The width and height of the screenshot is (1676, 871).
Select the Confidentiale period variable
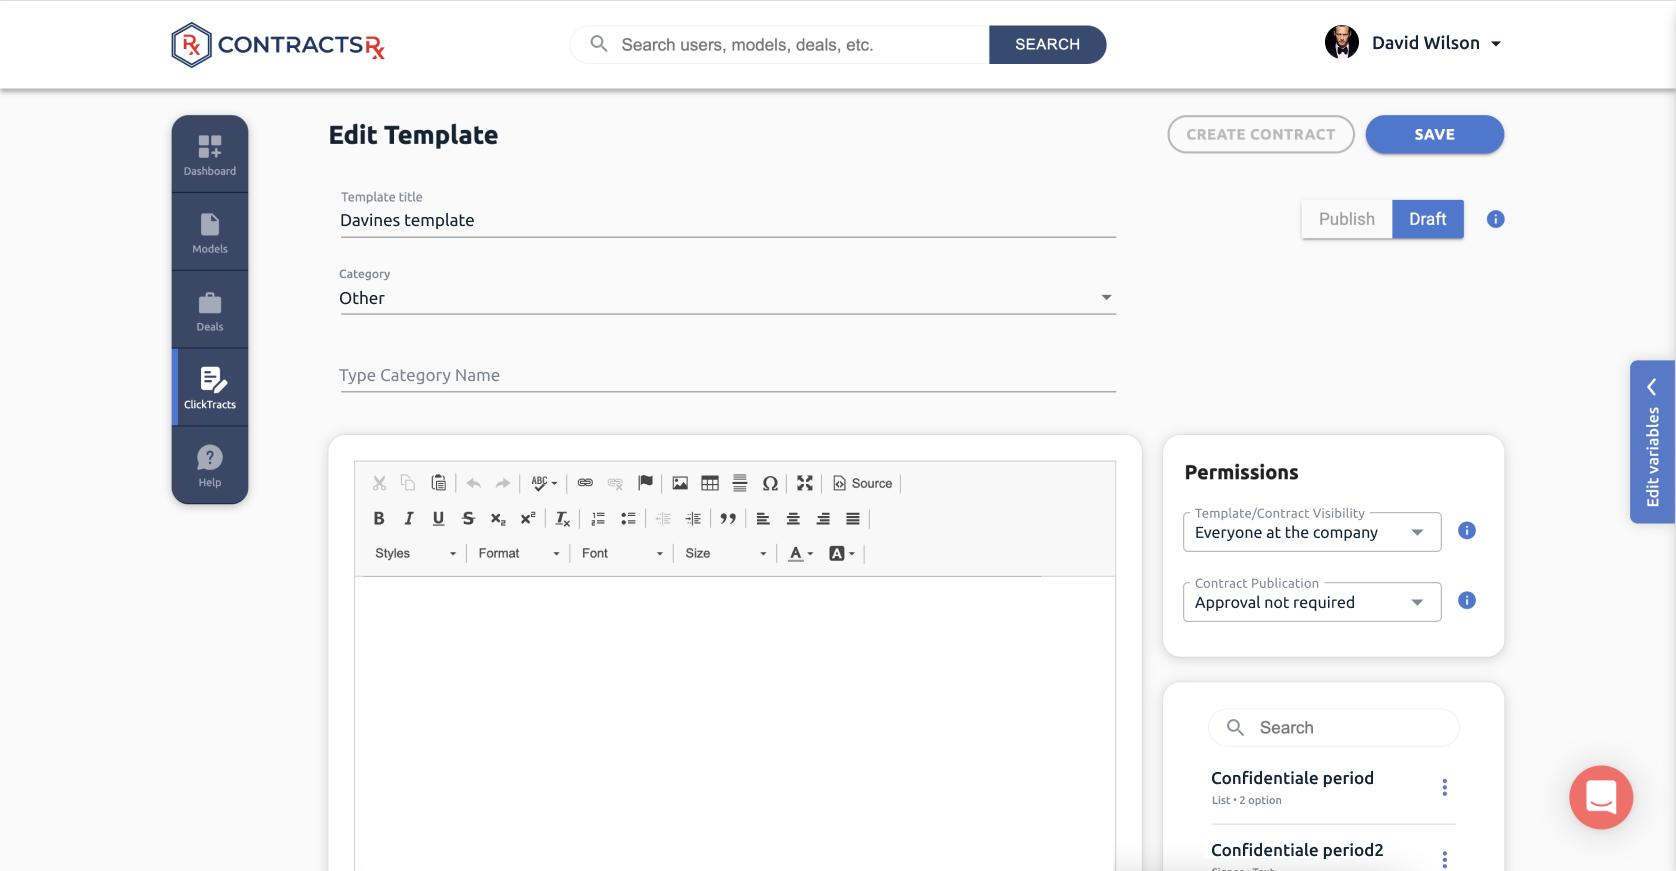pos(1292,778)
